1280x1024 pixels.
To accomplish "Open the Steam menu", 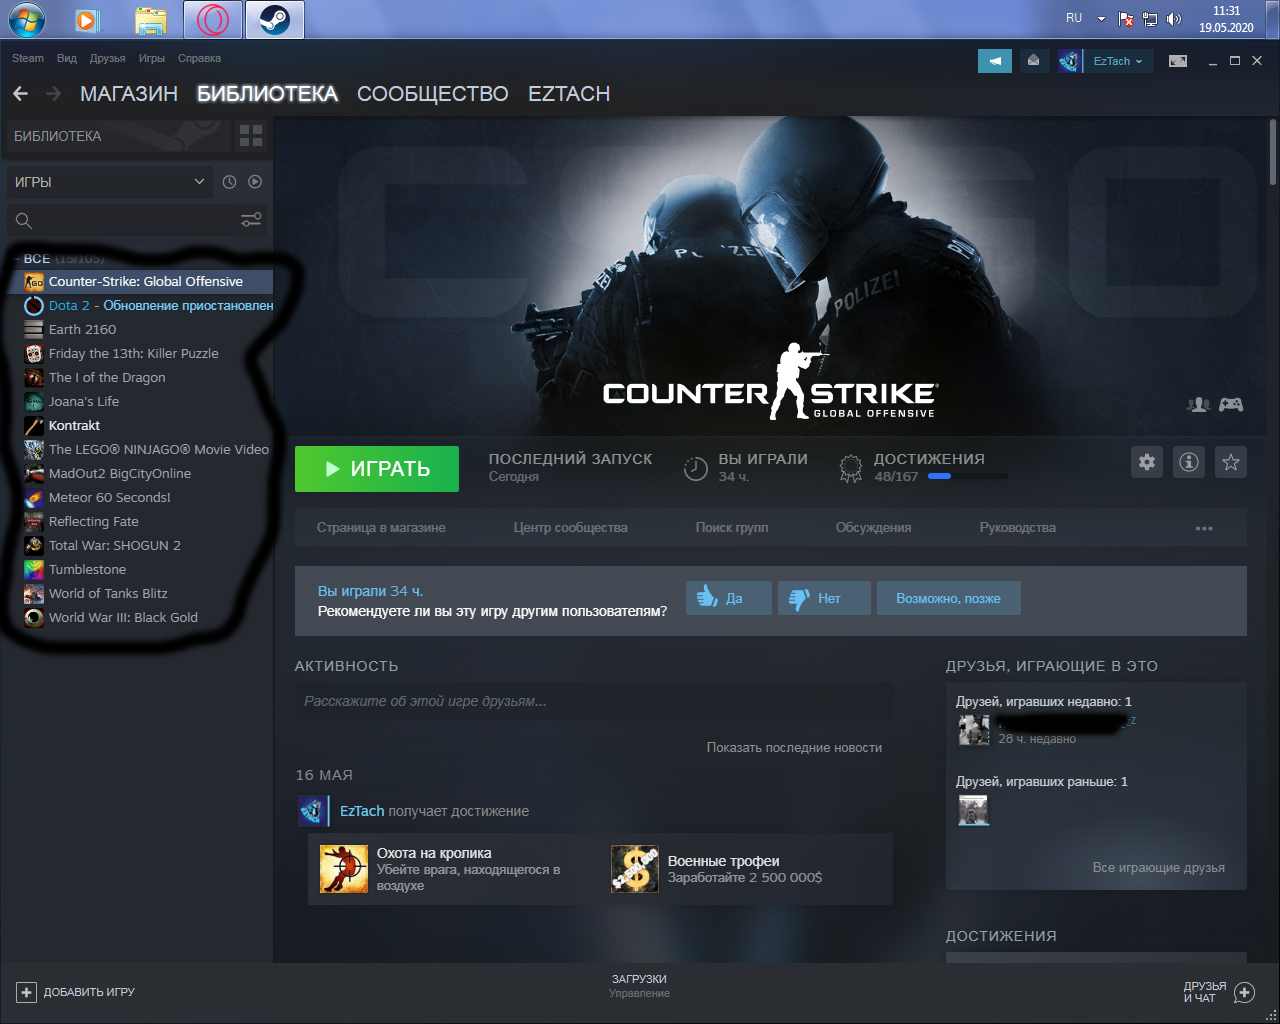I will click(28, 58).
